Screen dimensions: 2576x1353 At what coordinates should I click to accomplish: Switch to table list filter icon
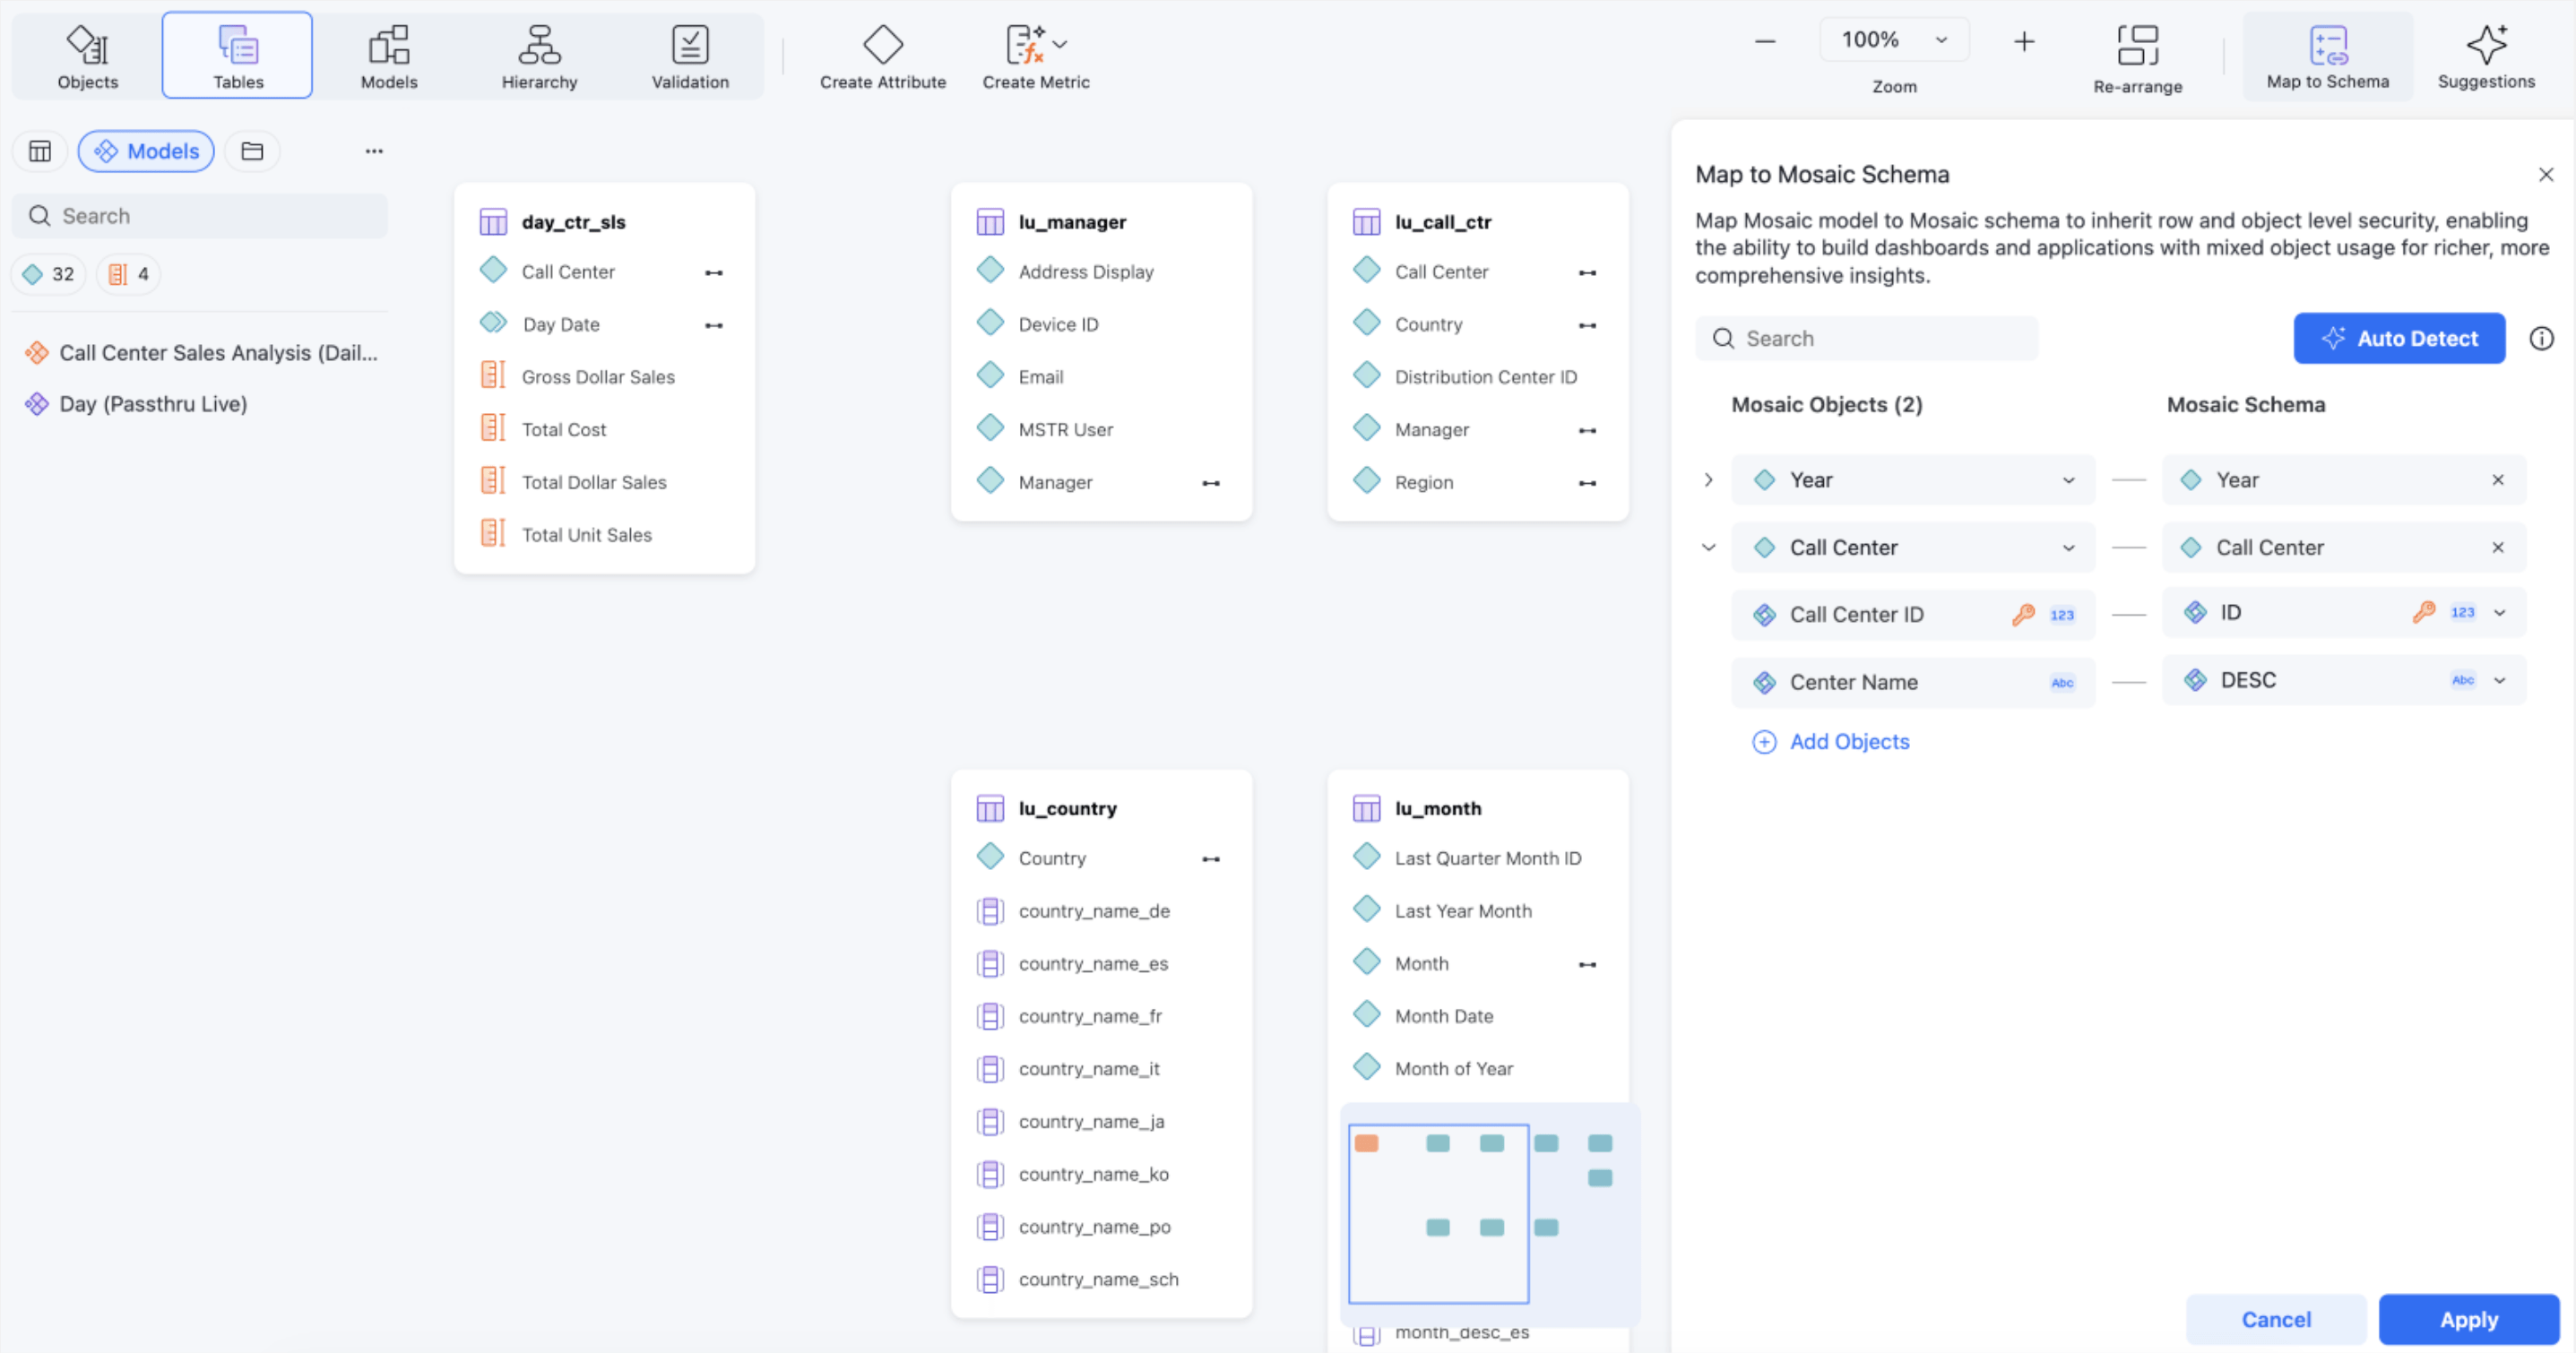[x=40, y=151]
